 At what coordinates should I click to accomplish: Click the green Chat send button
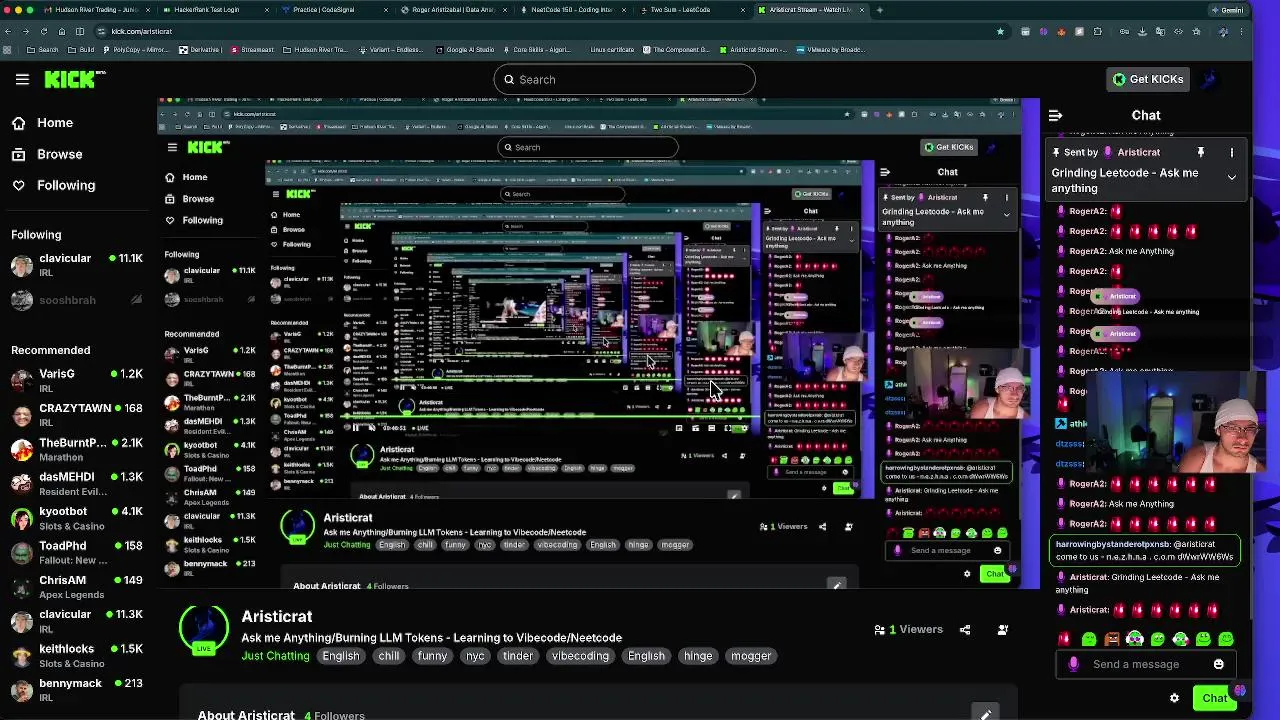pyautogui.click(x=1215, y=698)
